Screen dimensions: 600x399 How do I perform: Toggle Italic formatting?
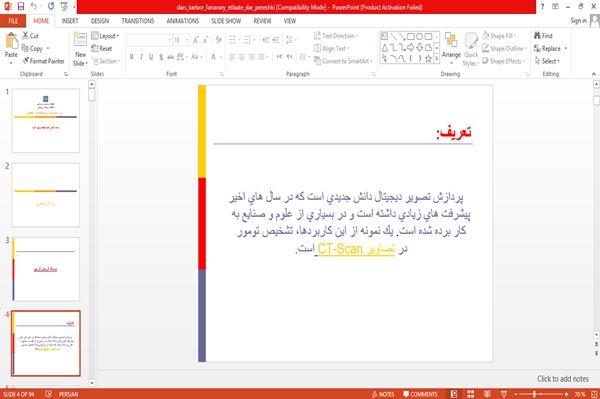pyautogui.click(x=142, y=57)
